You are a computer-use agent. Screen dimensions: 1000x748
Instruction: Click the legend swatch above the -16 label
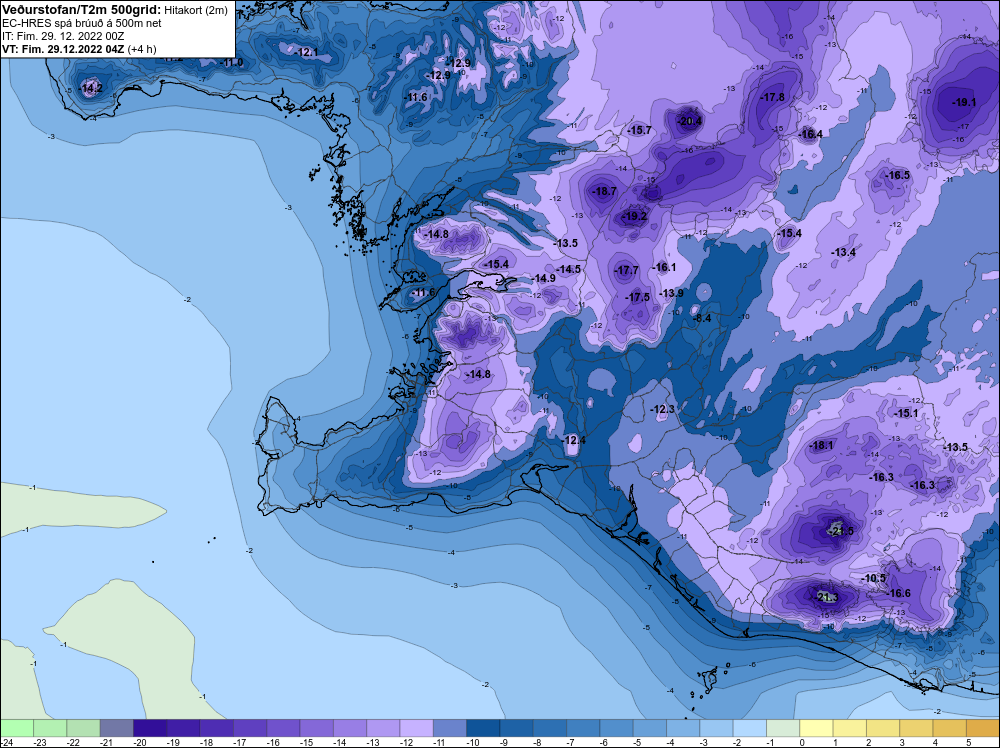pyautogui.click(x=283, y=728)
